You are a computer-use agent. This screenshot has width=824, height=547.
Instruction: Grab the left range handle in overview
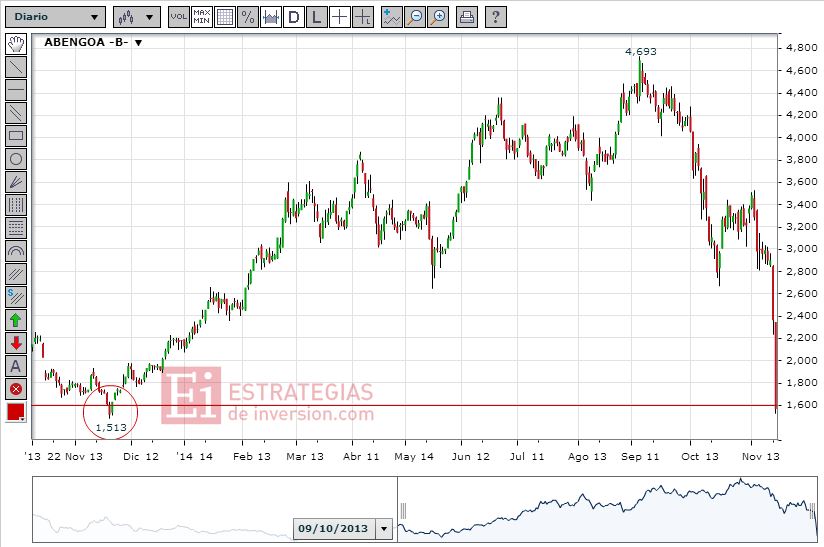click(403, 511)
